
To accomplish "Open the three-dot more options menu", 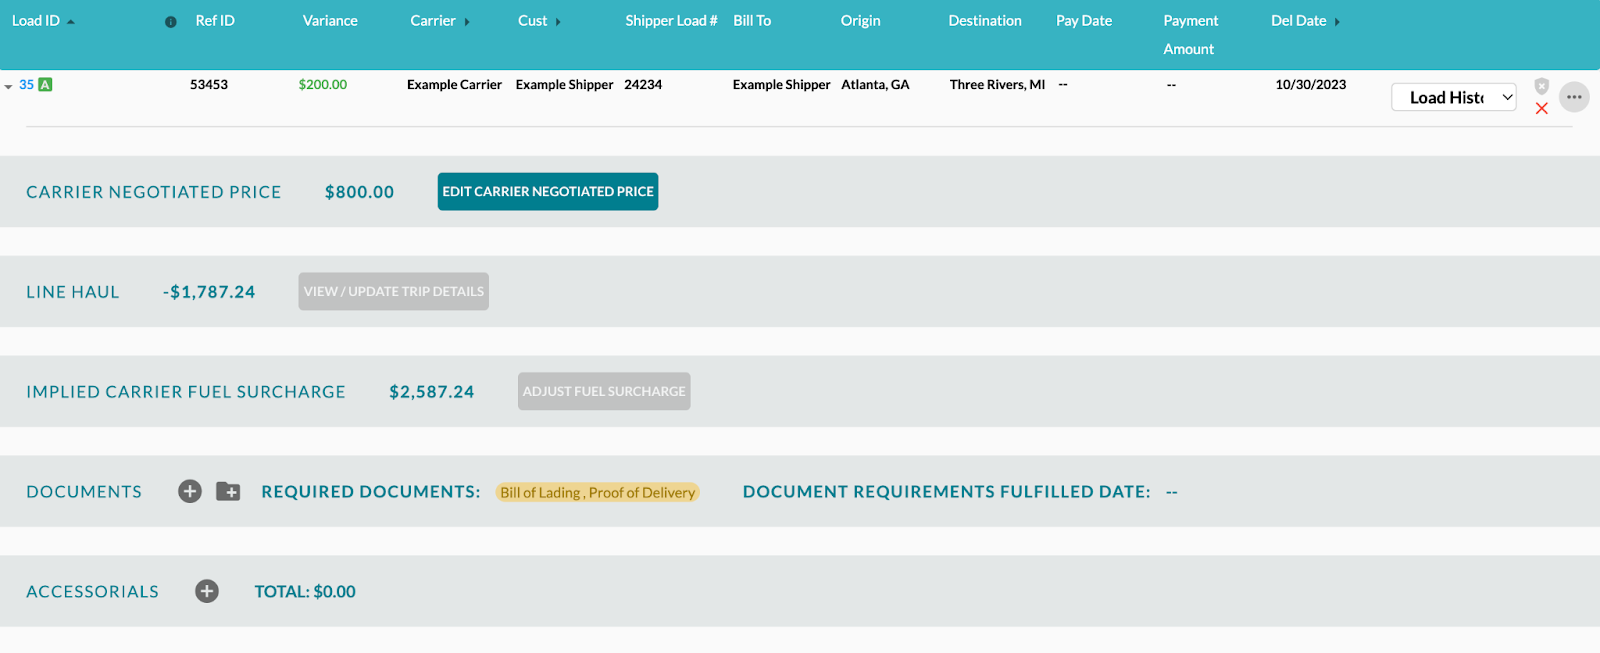I will (x=1574, y=97).
